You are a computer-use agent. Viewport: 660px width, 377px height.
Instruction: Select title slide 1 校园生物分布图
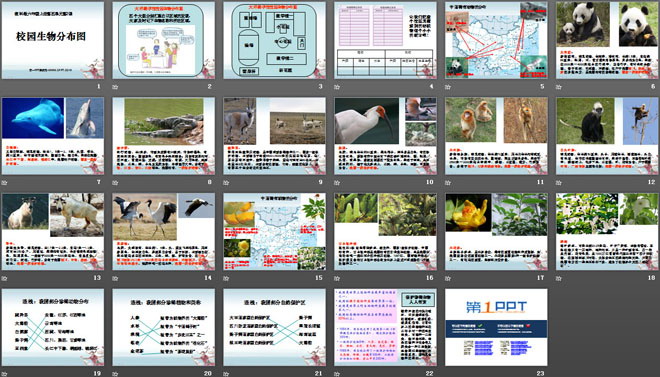[53, 40]
